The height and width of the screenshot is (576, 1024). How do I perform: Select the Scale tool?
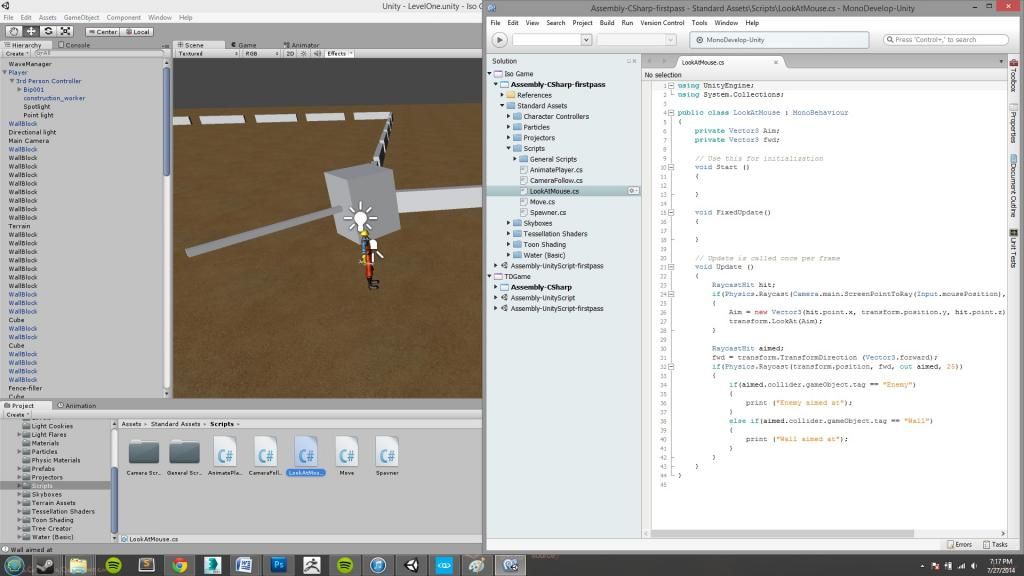[64, 31]
